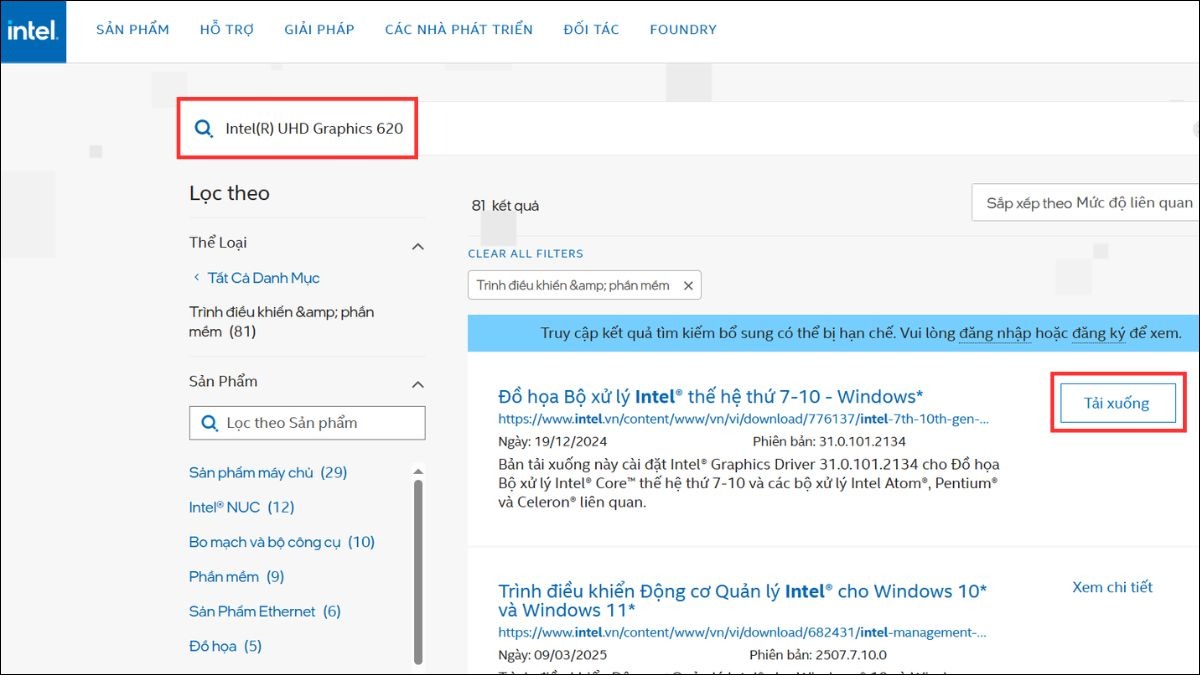Viewport: 1200px width, 675px height.
Task: Open the Sản Phẩm menu
Action: [x=133, y=29]
